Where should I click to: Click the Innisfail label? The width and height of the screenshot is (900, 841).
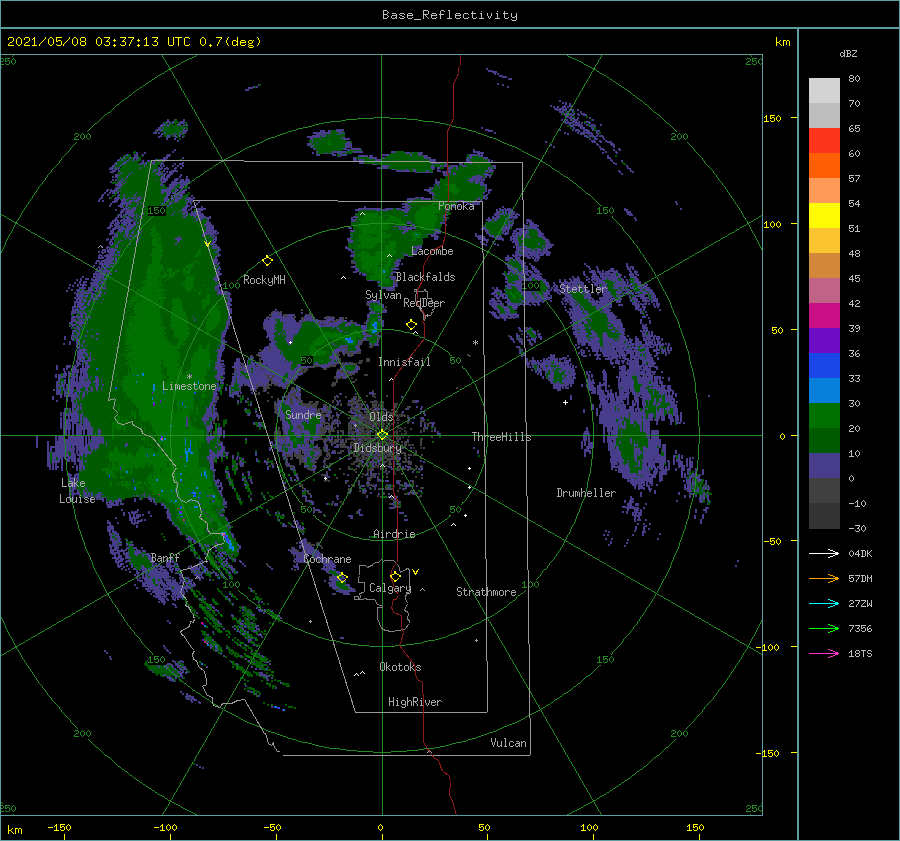pos(405,362)
